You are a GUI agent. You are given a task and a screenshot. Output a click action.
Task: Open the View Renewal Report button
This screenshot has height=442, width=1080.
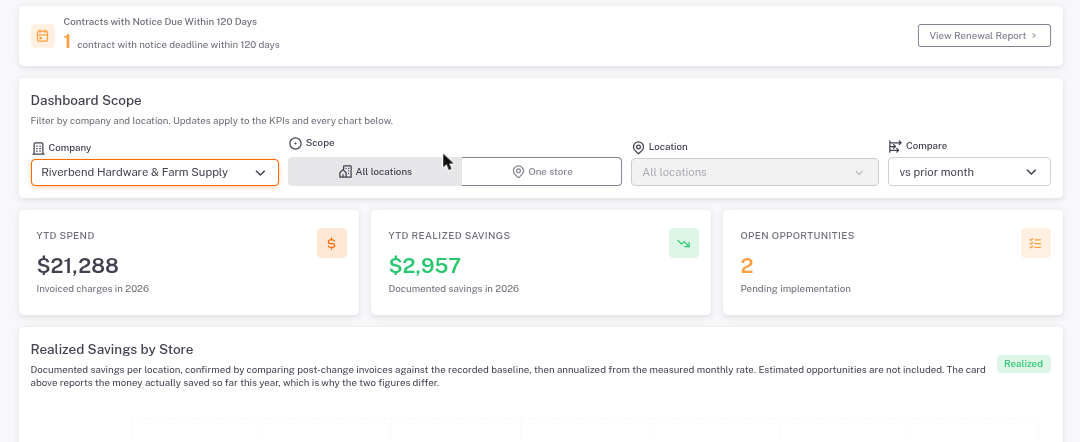tap(984, 36)
